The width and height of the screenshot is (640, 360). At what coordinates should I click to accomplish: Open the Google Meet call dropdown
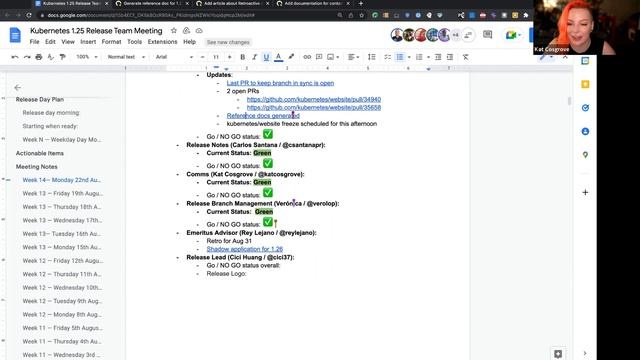513,35
